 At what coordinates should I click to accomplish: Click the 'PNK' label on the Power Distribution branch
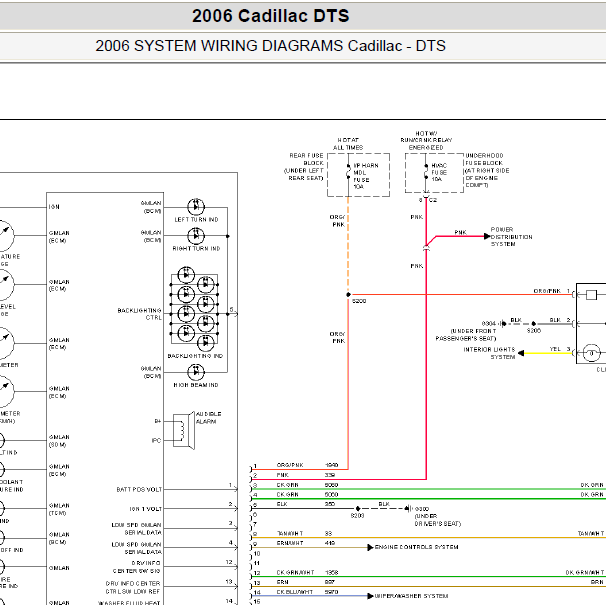(460, 232)
